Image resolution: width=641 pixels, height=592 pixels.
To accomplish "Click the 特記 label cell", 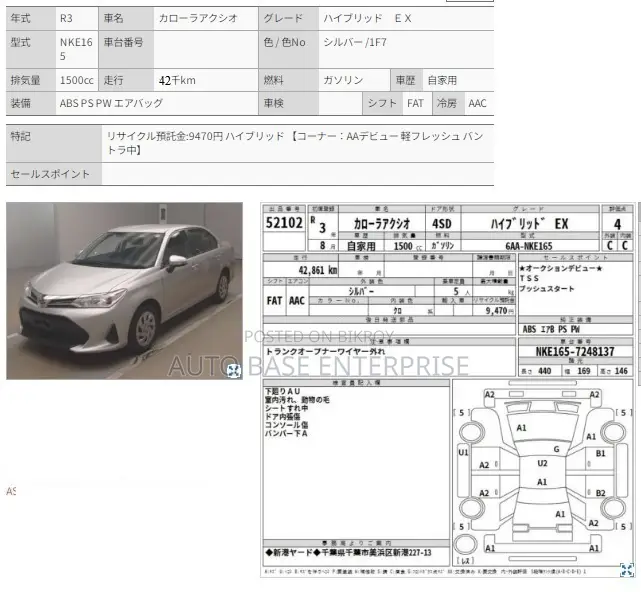I will coord(54,143).
